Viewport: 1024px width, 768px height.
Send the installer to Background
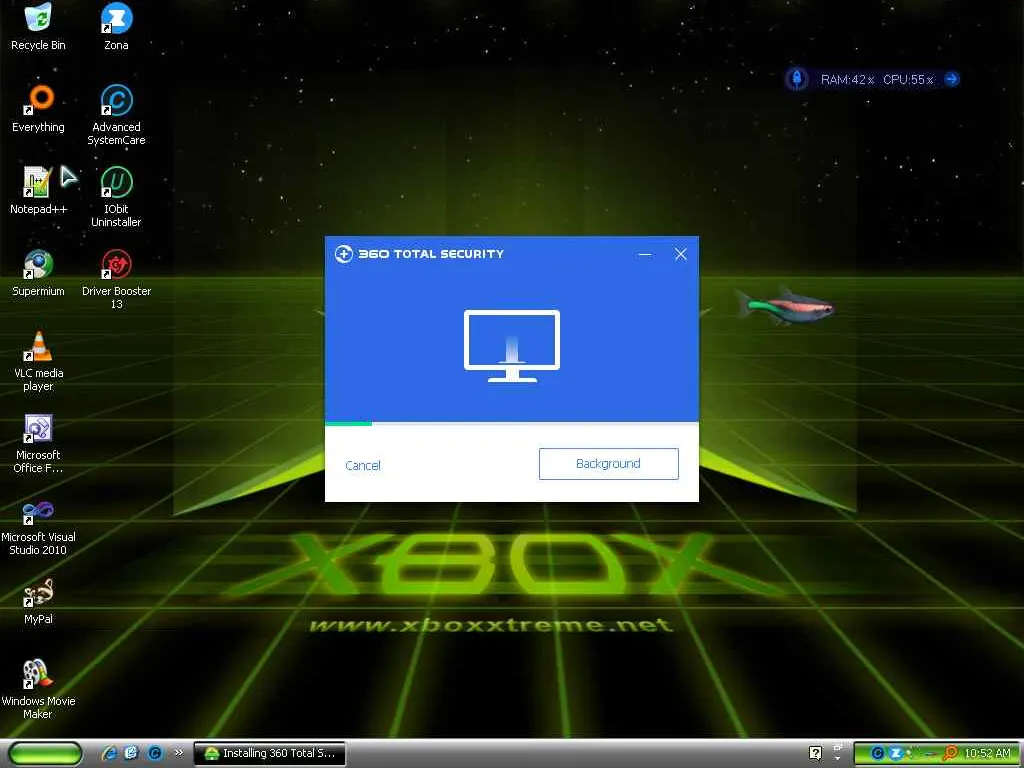609,464
